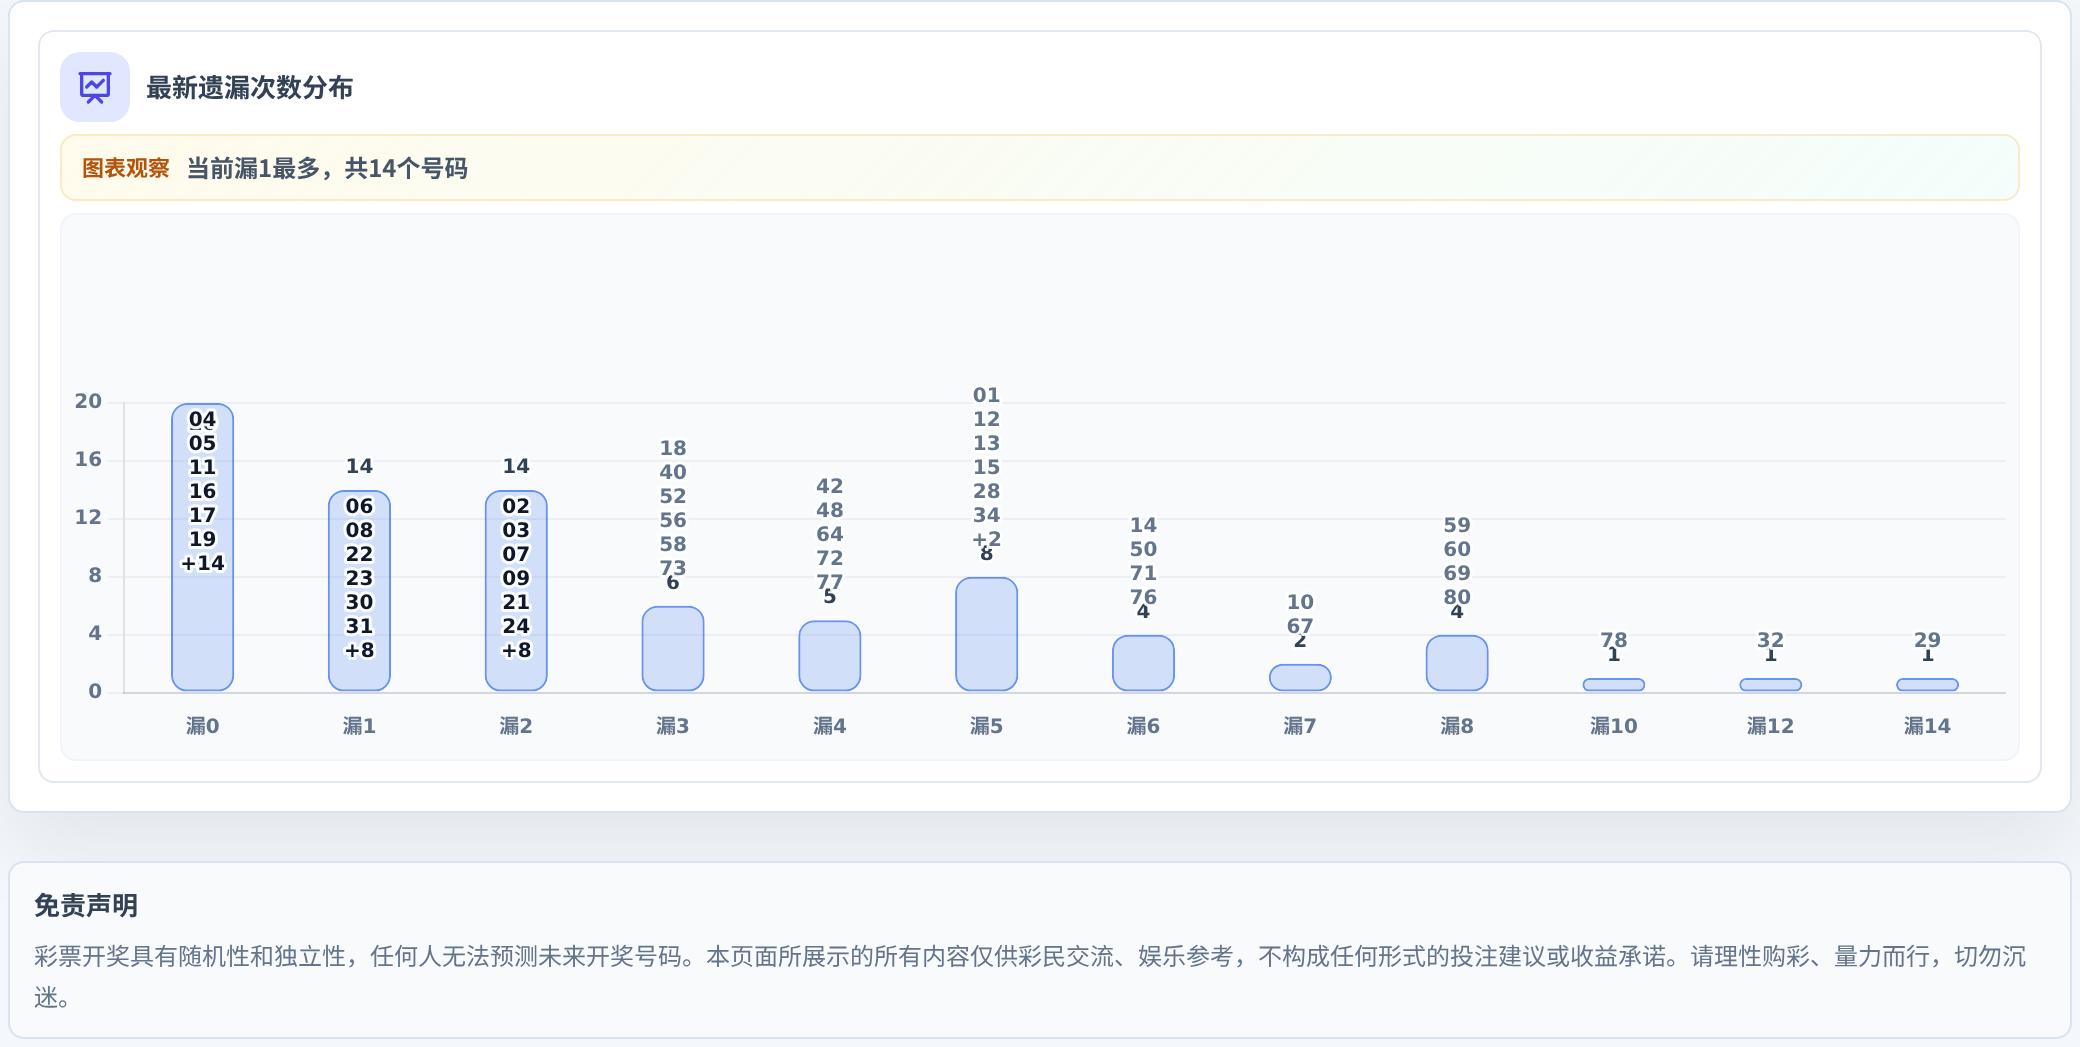This screenshot has height=1047, width=2080.
Task: Click the 漏8 bar in the chart
Action: click(1457, 663)
